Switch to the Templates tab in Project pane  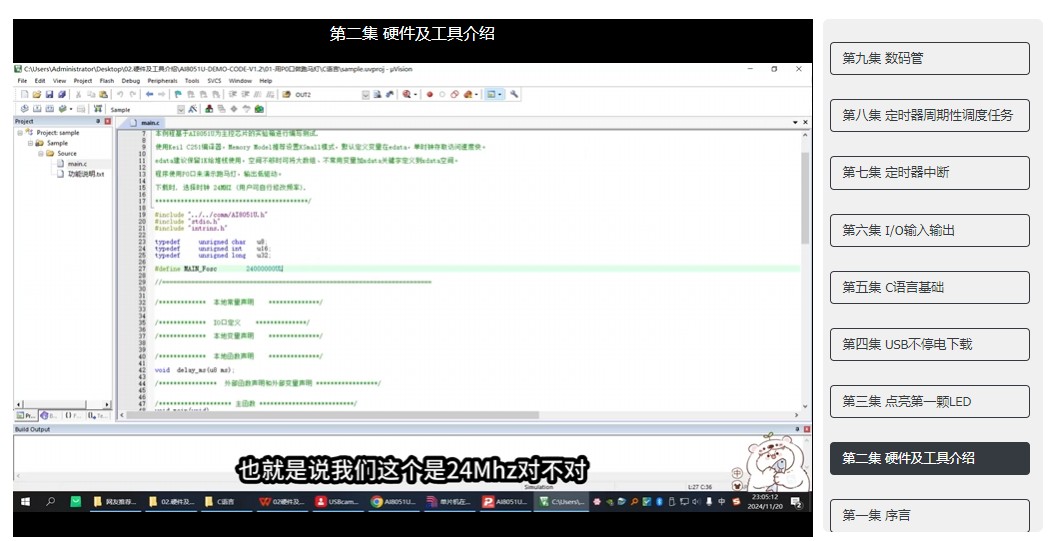click(97, 415)
